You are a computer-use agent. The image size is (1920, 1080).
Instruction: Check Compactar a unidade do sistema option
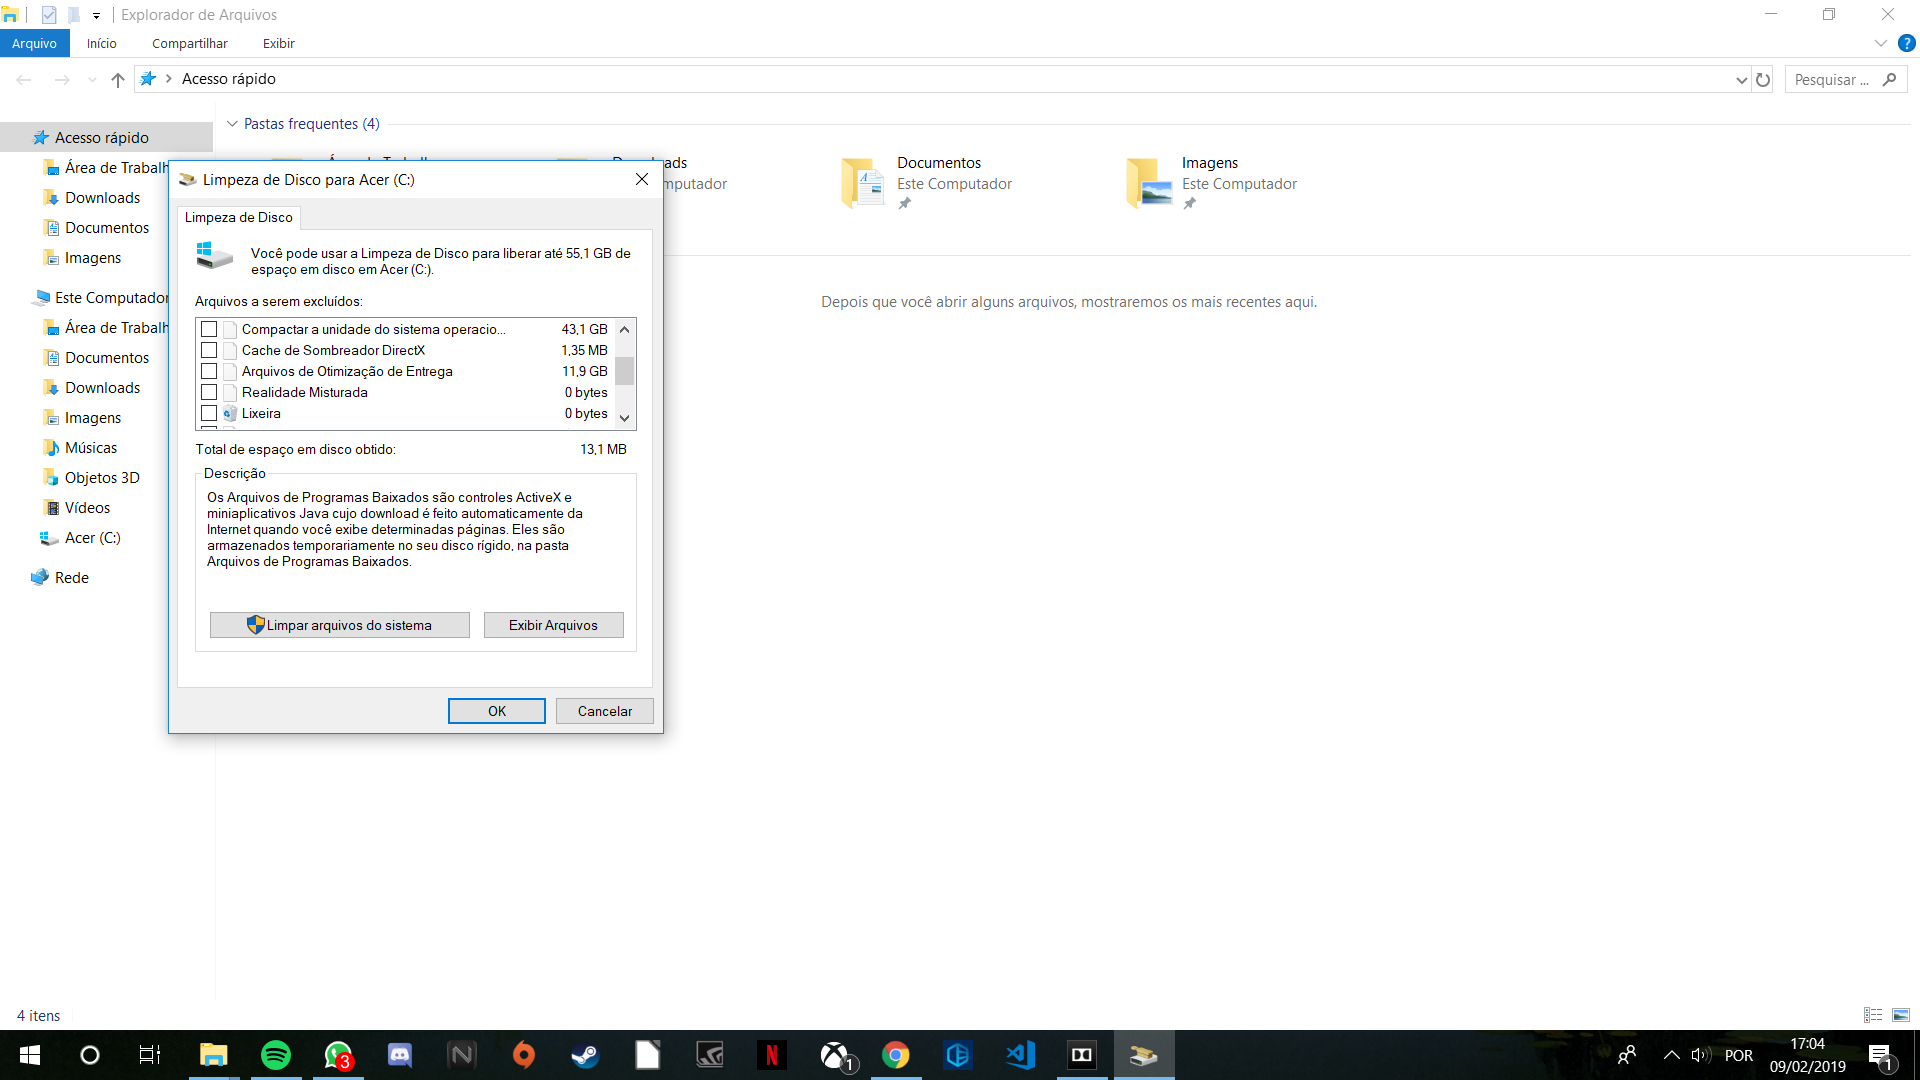[x=209, y=329]
